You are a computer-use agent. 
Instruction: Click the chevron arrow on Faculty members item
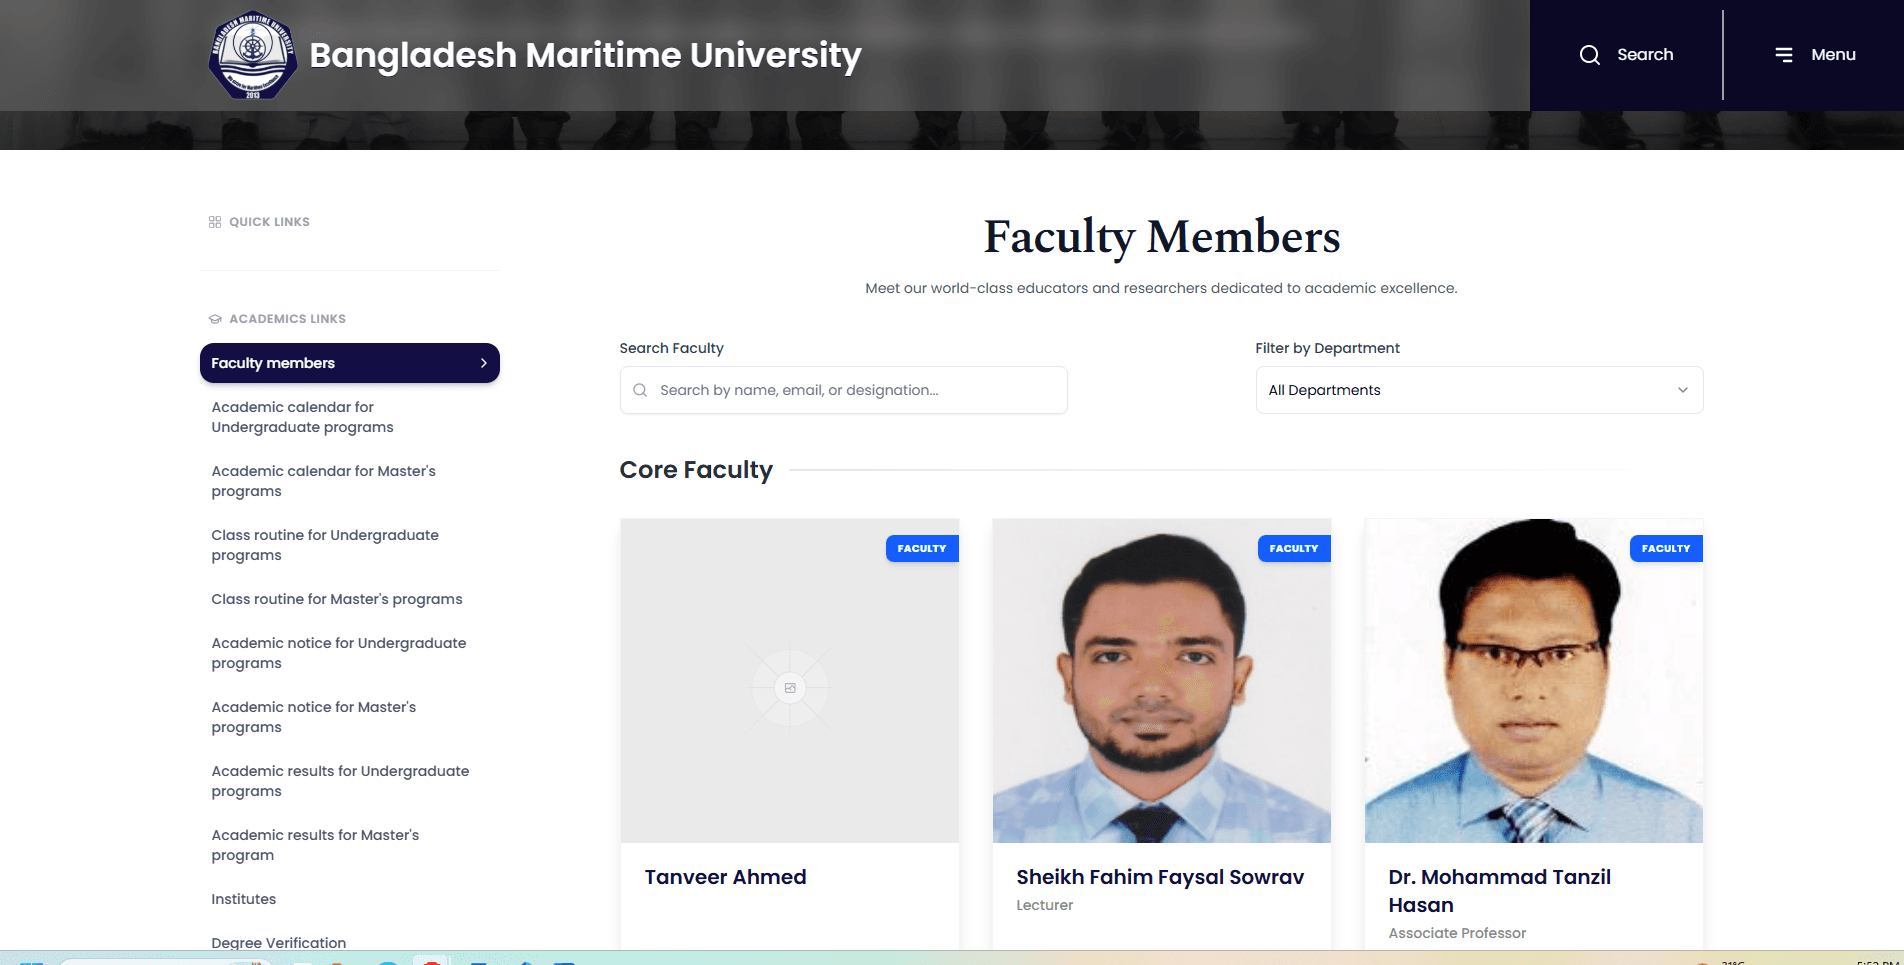483,363
